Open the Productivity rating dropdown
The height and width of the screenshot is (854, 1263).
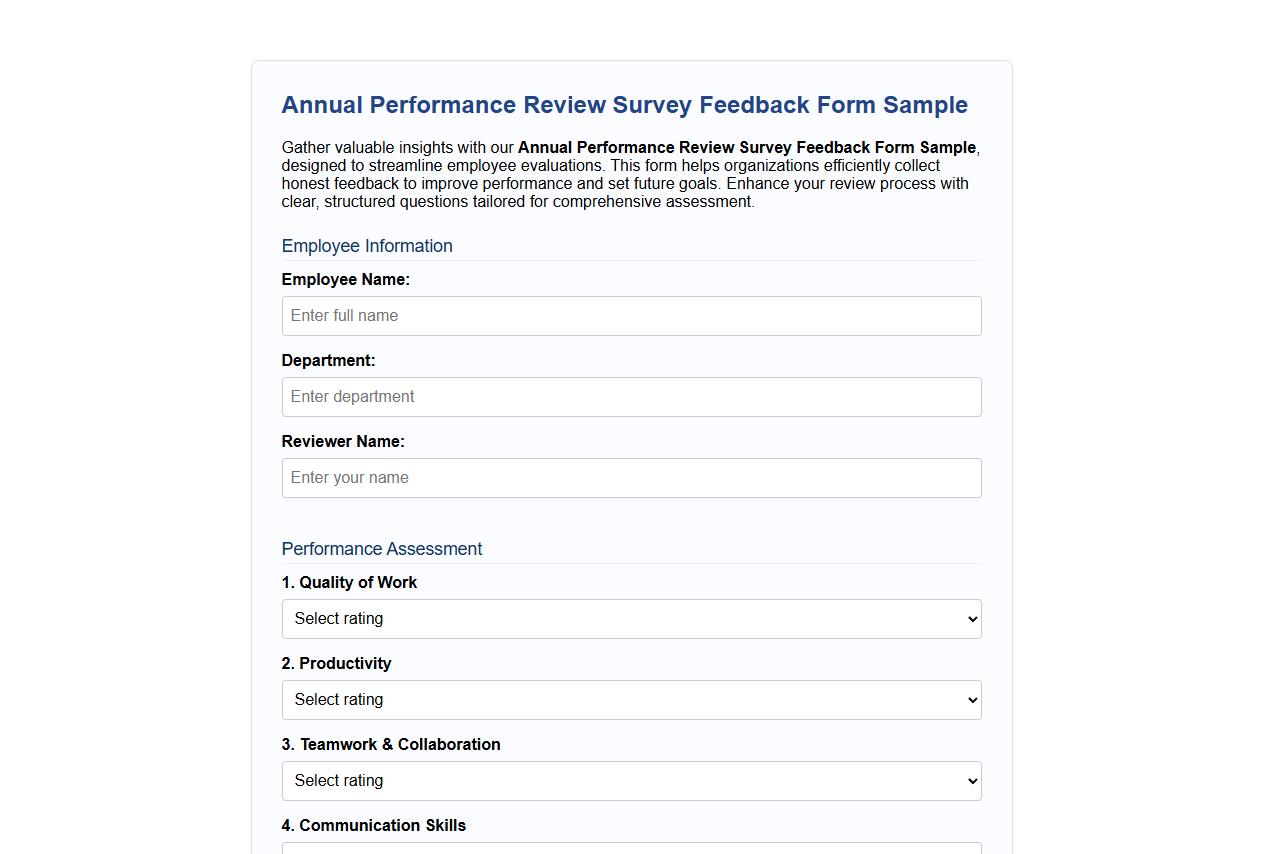[631, 700]
